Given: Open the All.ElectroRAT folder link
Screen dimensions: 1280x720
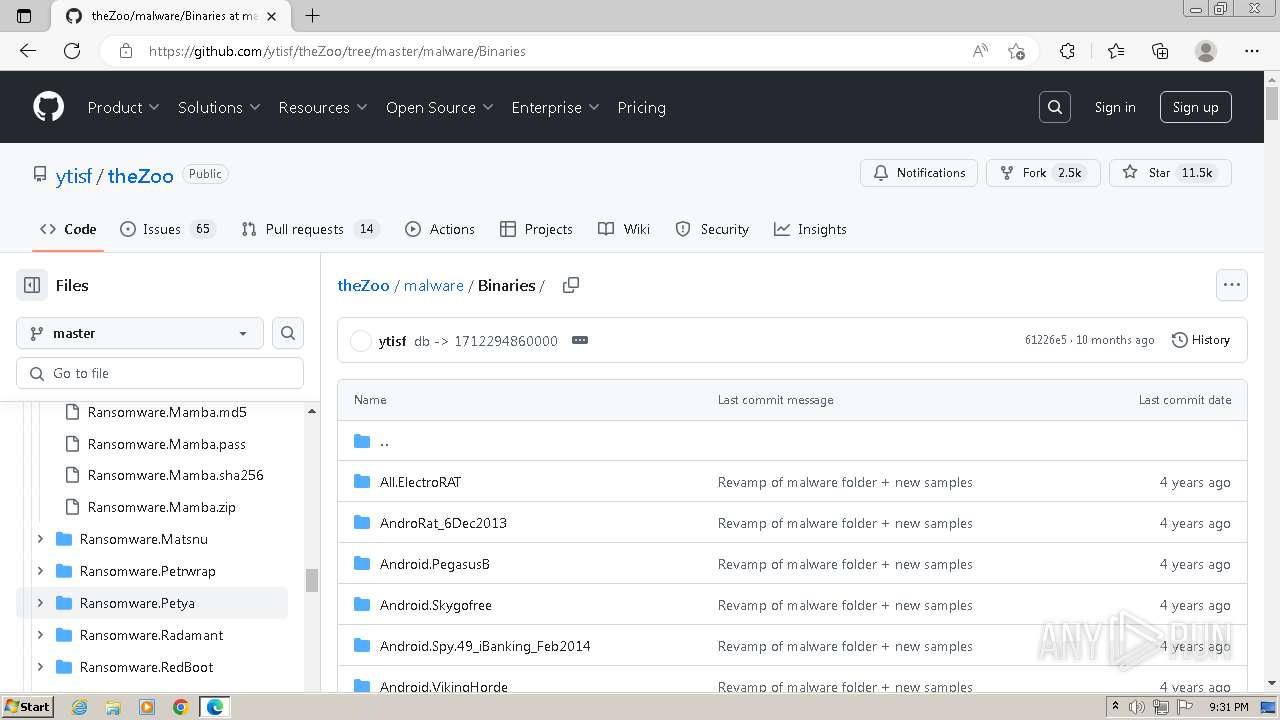Looking at the screenshot, I should [x=420, y=482].
